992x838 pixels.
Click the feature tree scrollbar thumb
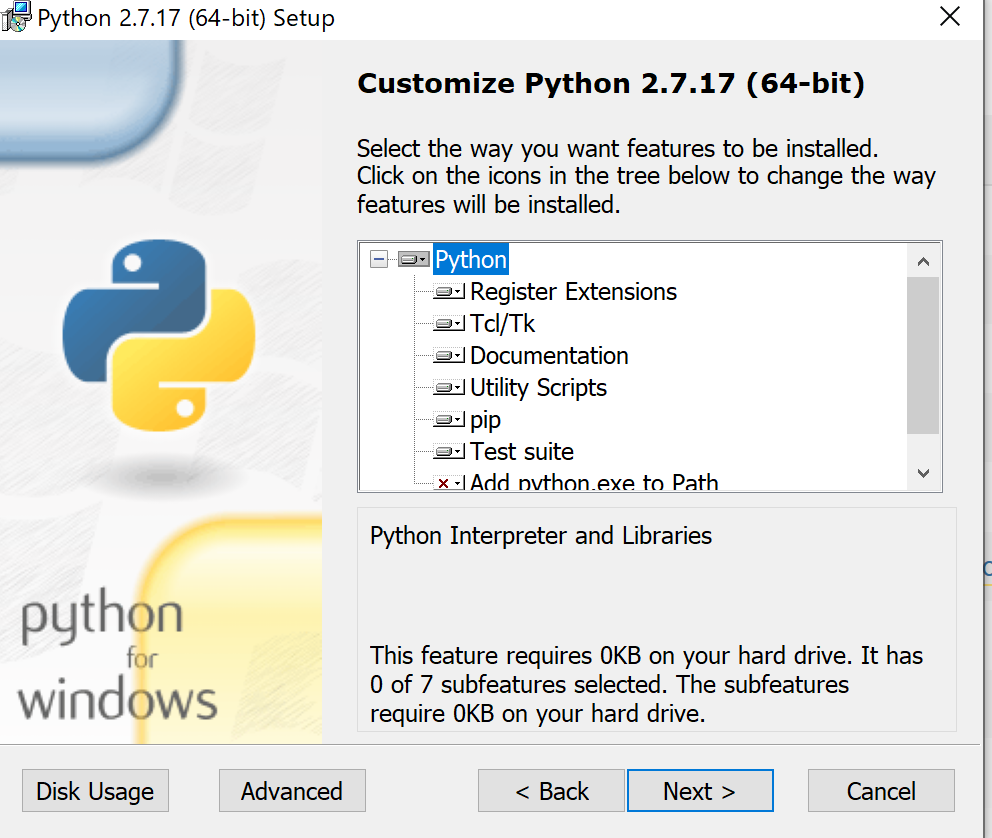(x=923, y=355)
